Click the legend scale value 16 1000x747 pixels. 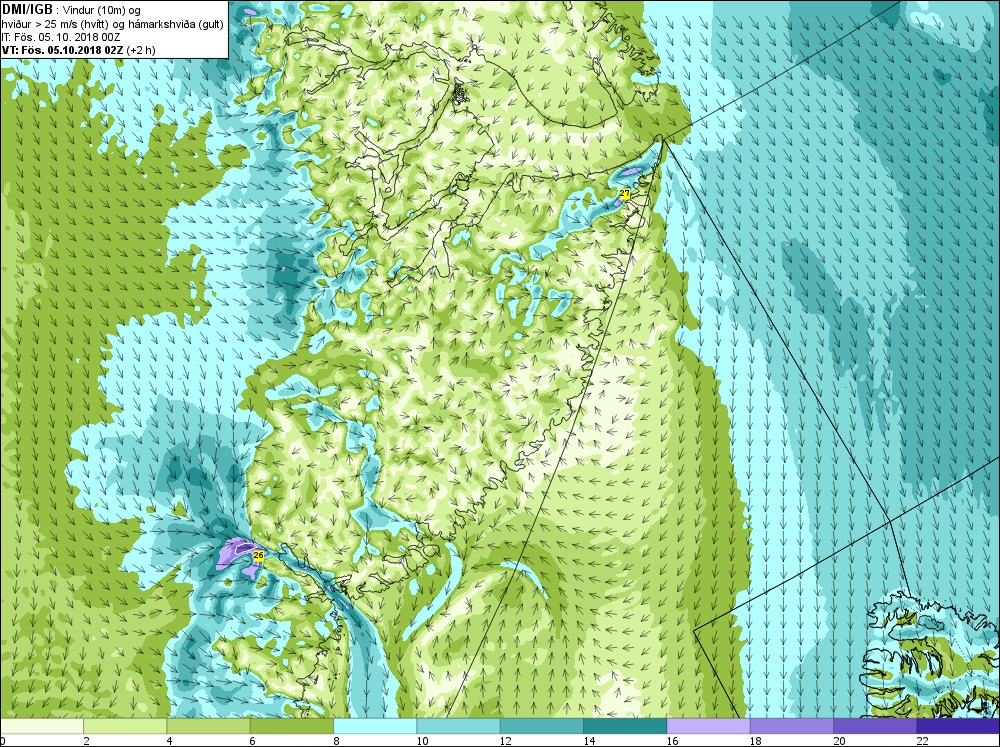672,741
